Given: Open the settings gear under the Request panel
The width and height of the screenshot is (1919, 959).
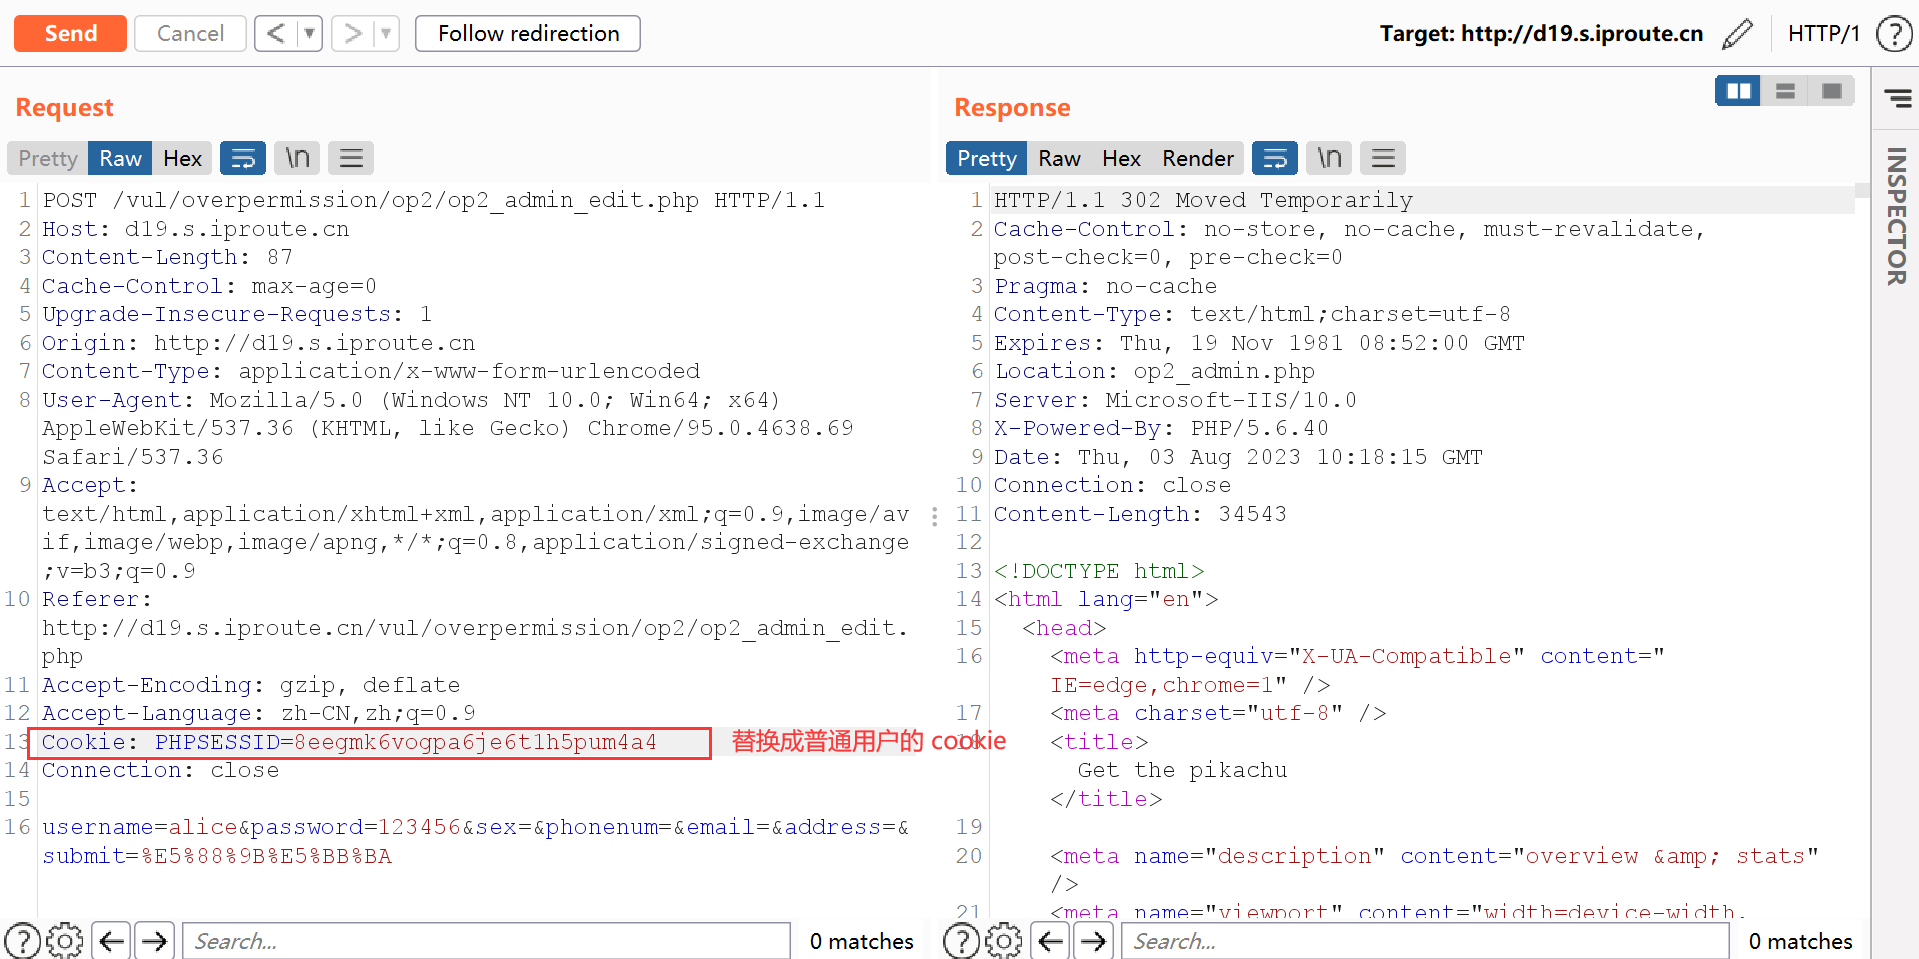Looking at the screenshot, I should tap(65, 941).
